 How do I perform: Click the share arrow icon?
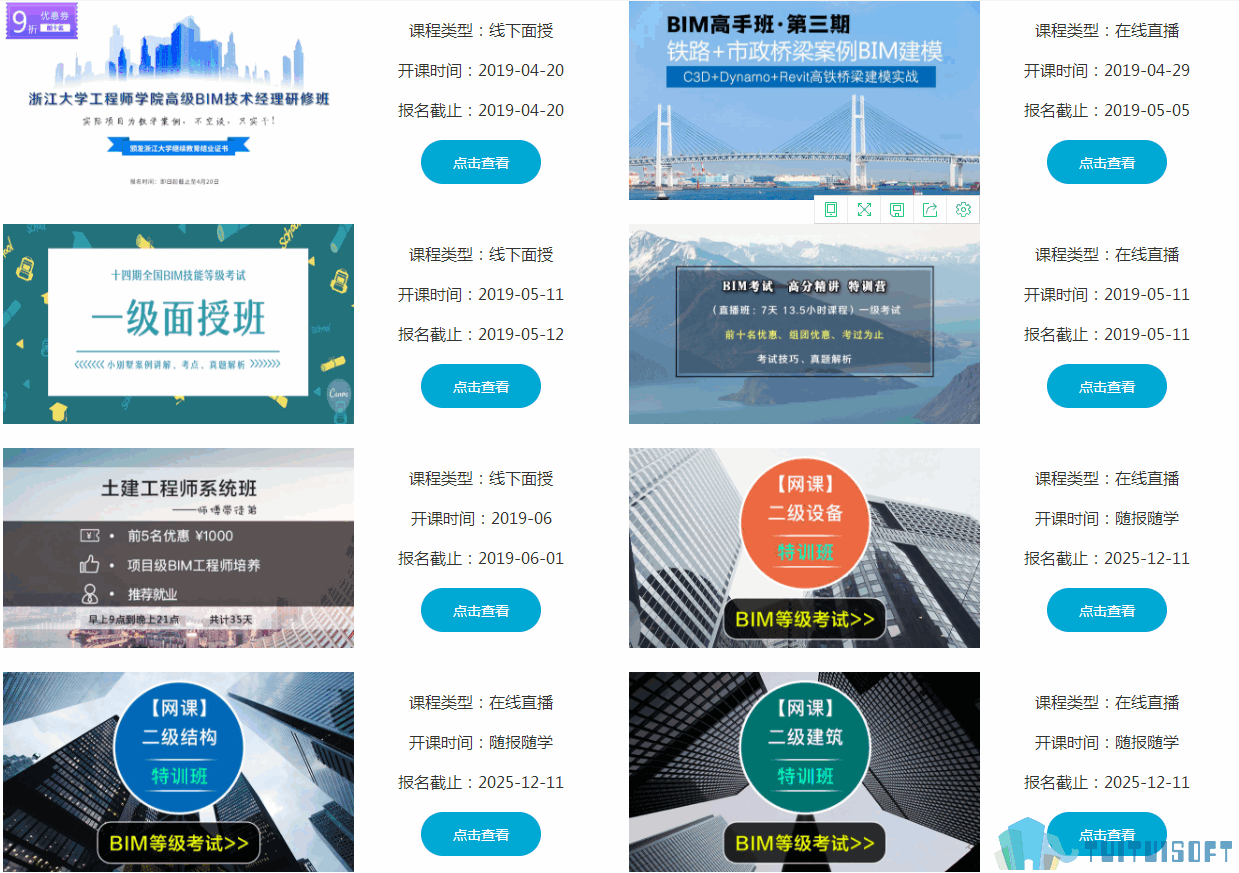[x=930, y=210]
